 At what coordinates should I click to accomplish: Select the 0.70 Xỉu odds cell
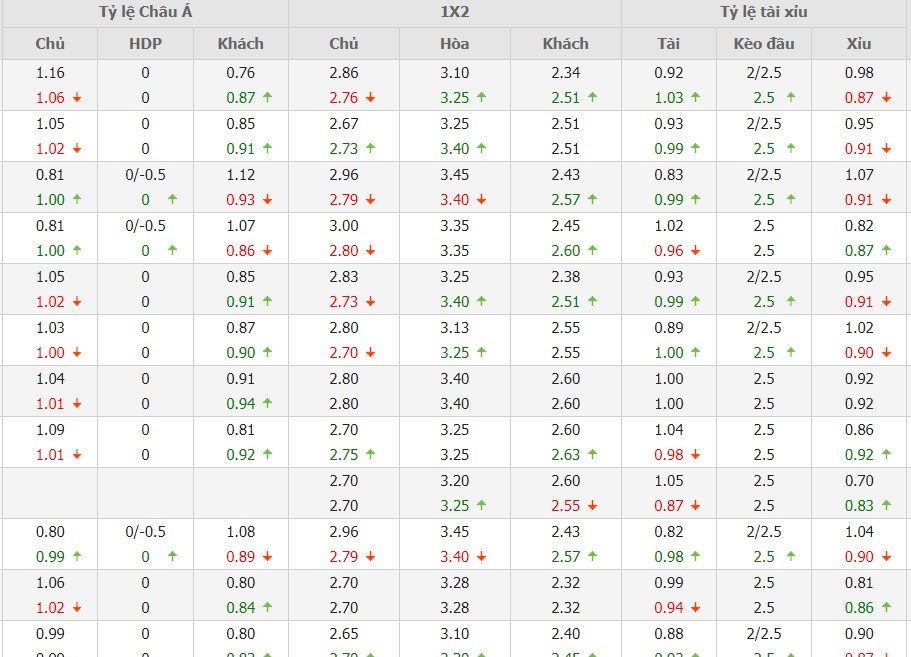point(859,481)
